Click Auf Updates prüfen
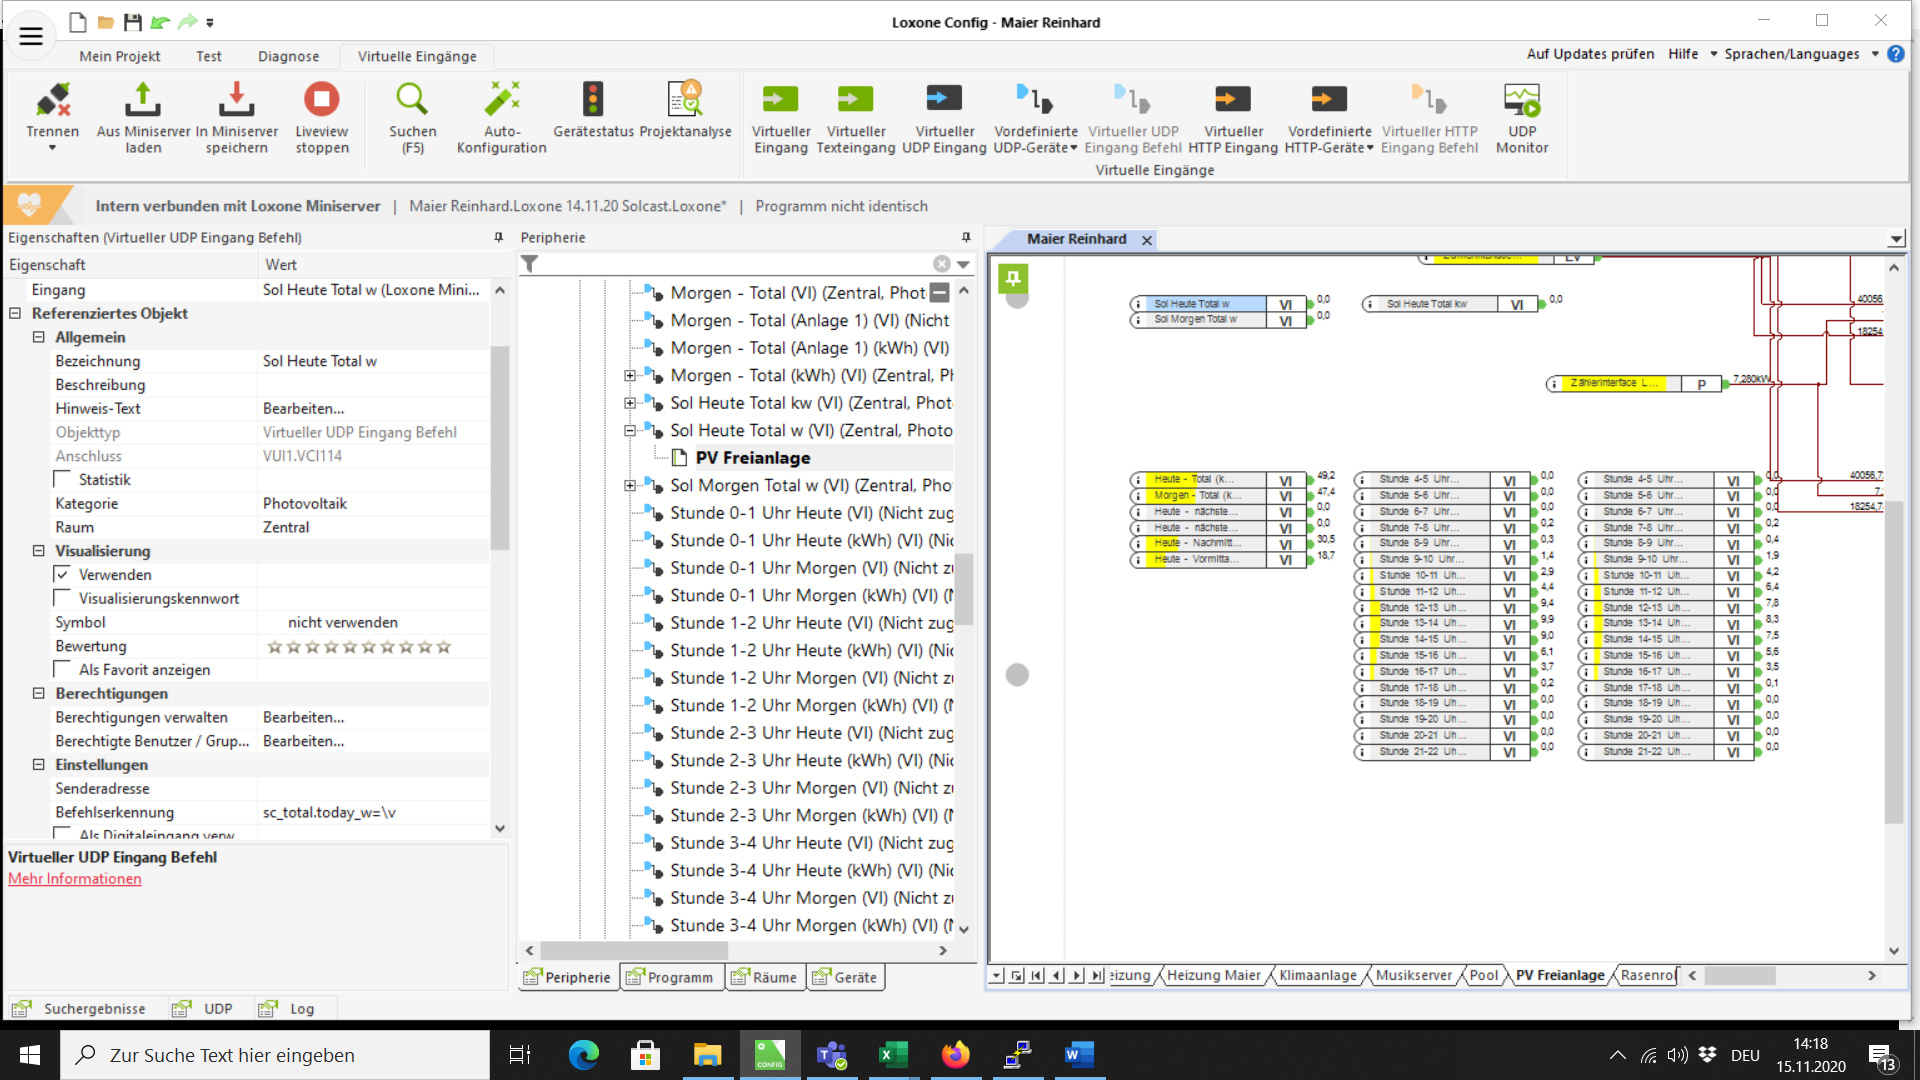The width and height of the screenshot is (1920, 1080). (x=1590, y=54)
